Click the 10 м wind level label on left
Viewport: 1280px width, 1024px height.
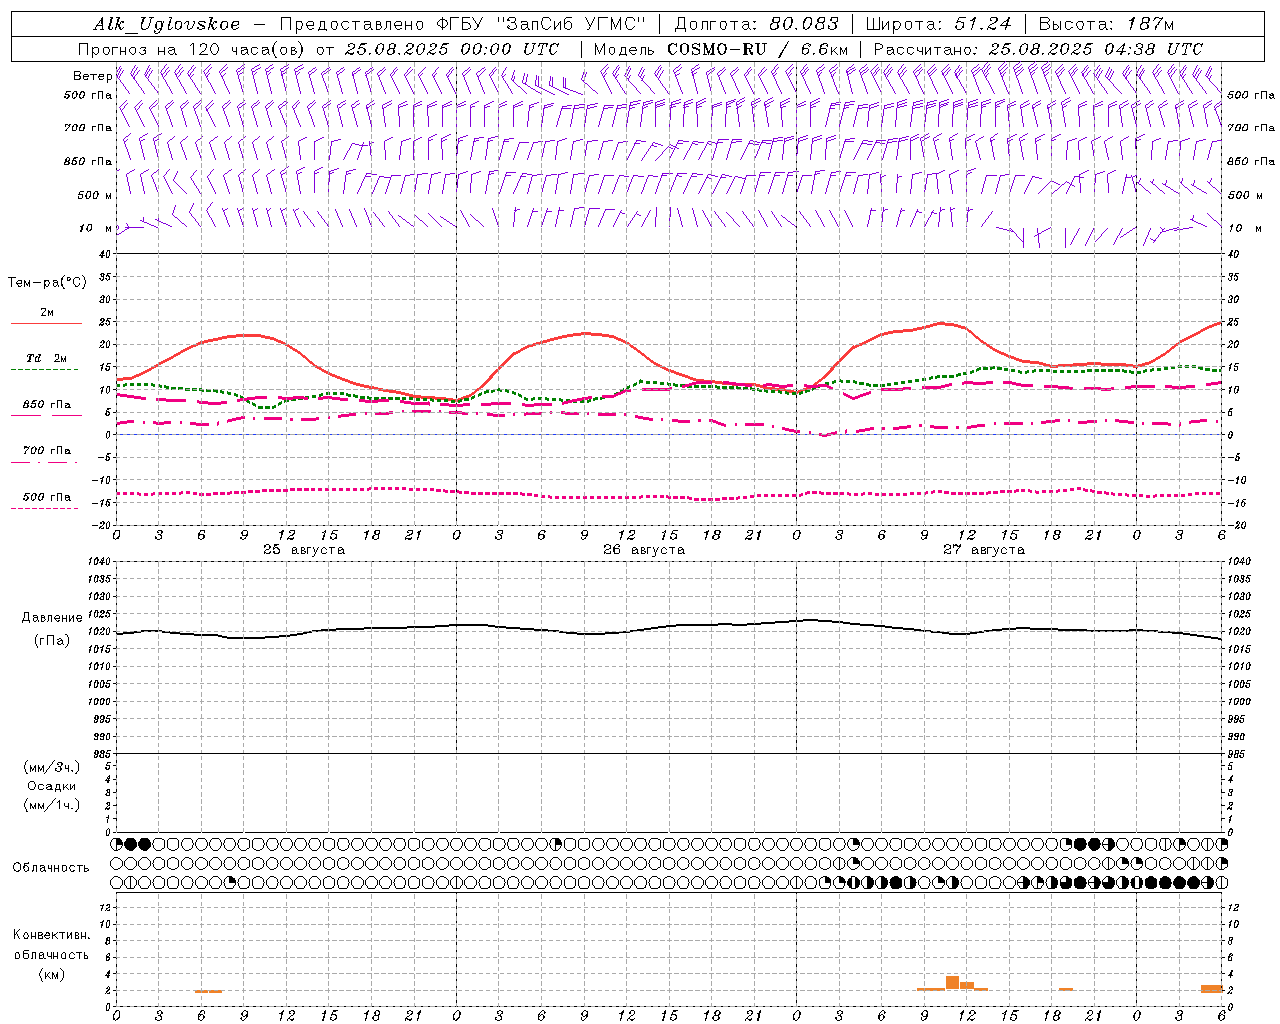pyautogui.click(x=96, y=228)
